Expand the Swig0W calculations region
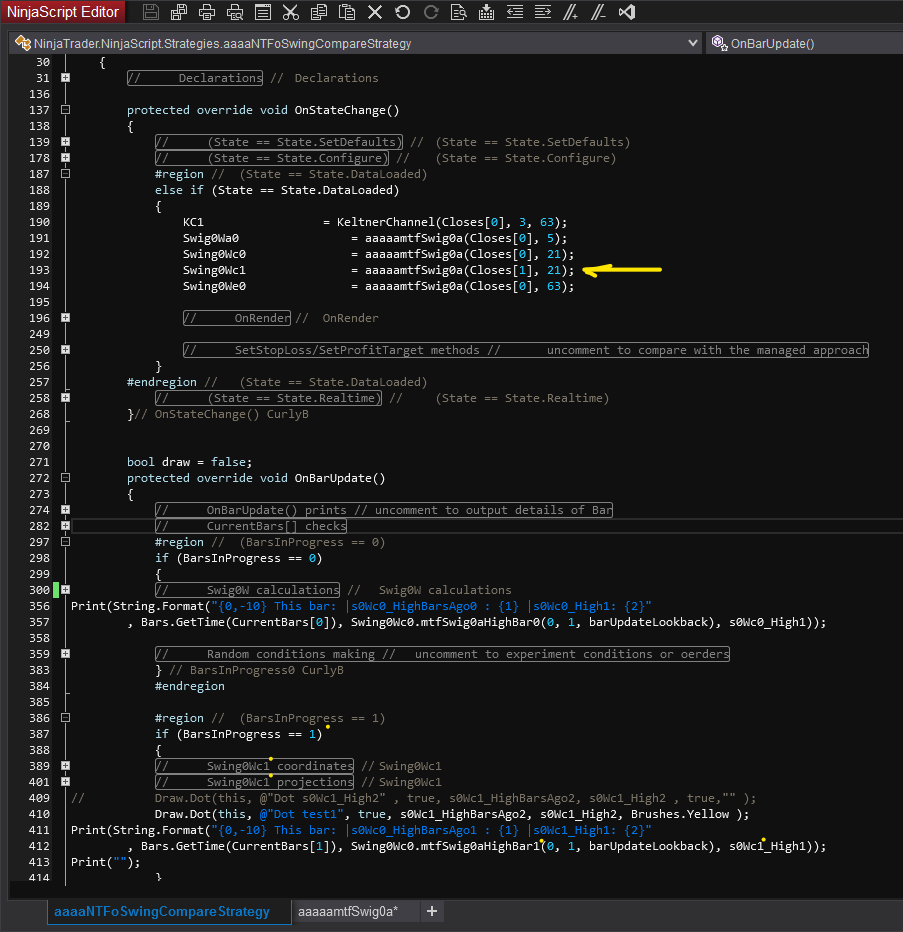Image resolution: width=903 pixels, height=932 pixels. tap(65, 590)
